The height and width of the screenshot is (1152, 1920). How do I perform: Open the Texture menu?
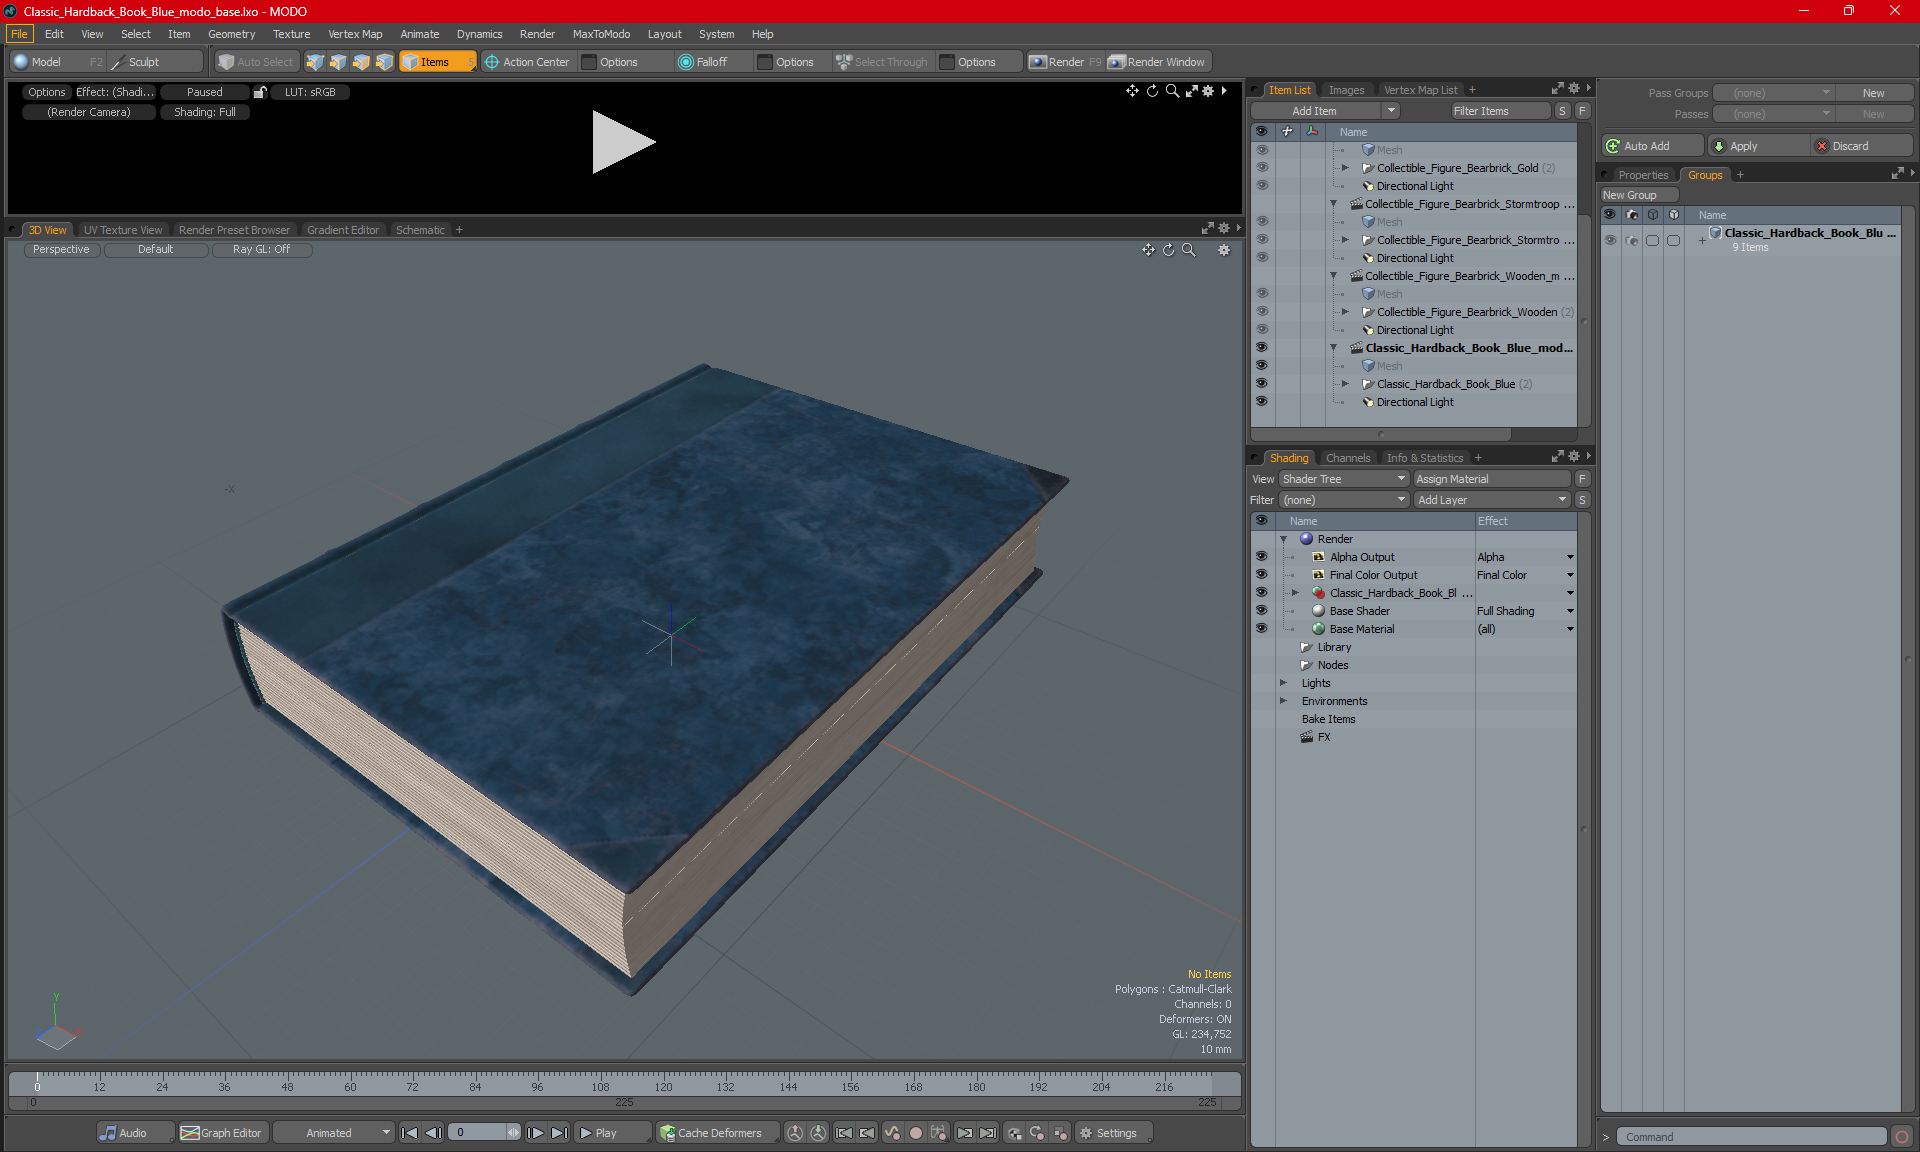tap(291, 34)
